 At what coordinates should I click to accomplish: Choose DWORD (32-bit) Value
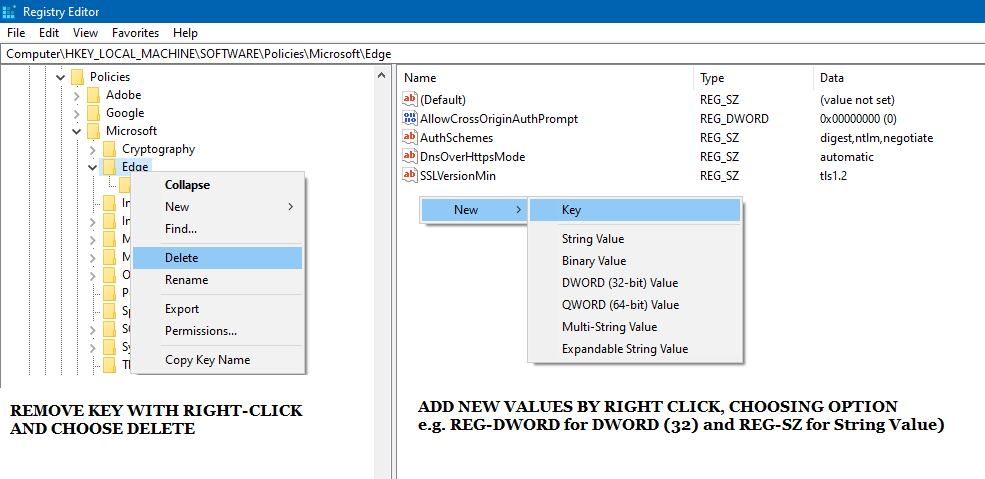pos(634,283)
